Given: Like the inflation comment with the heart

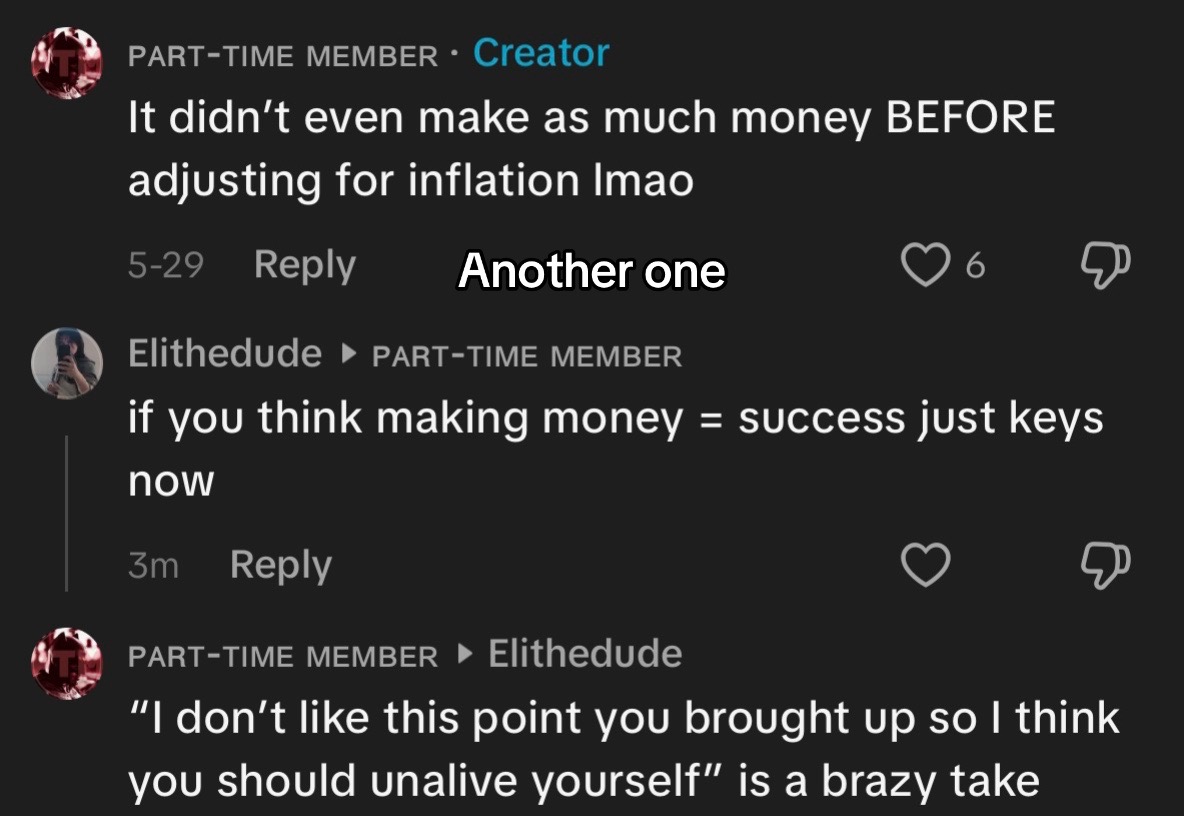Looking at the screenshot, I should (925, 264).
